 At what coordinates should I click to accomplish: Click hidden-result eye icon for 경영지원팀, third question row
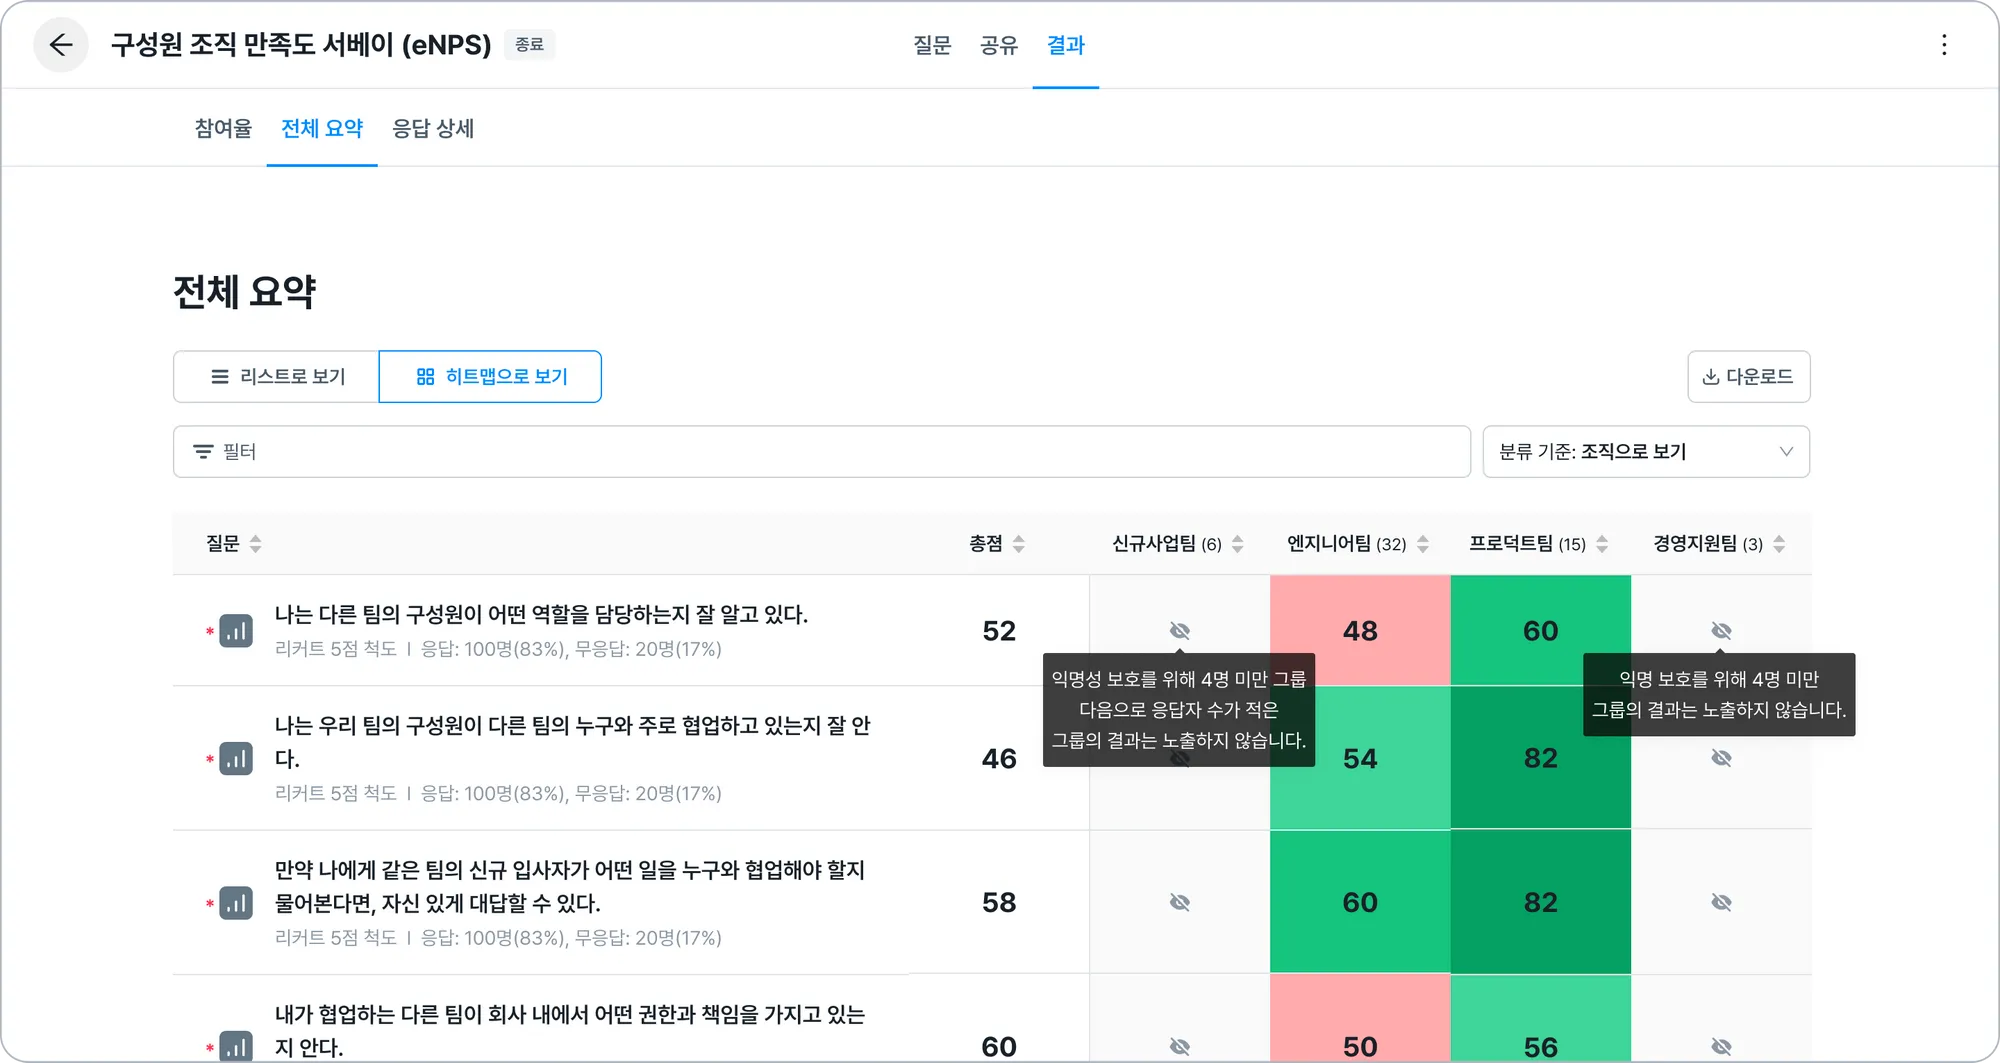tap(1721, 902)
